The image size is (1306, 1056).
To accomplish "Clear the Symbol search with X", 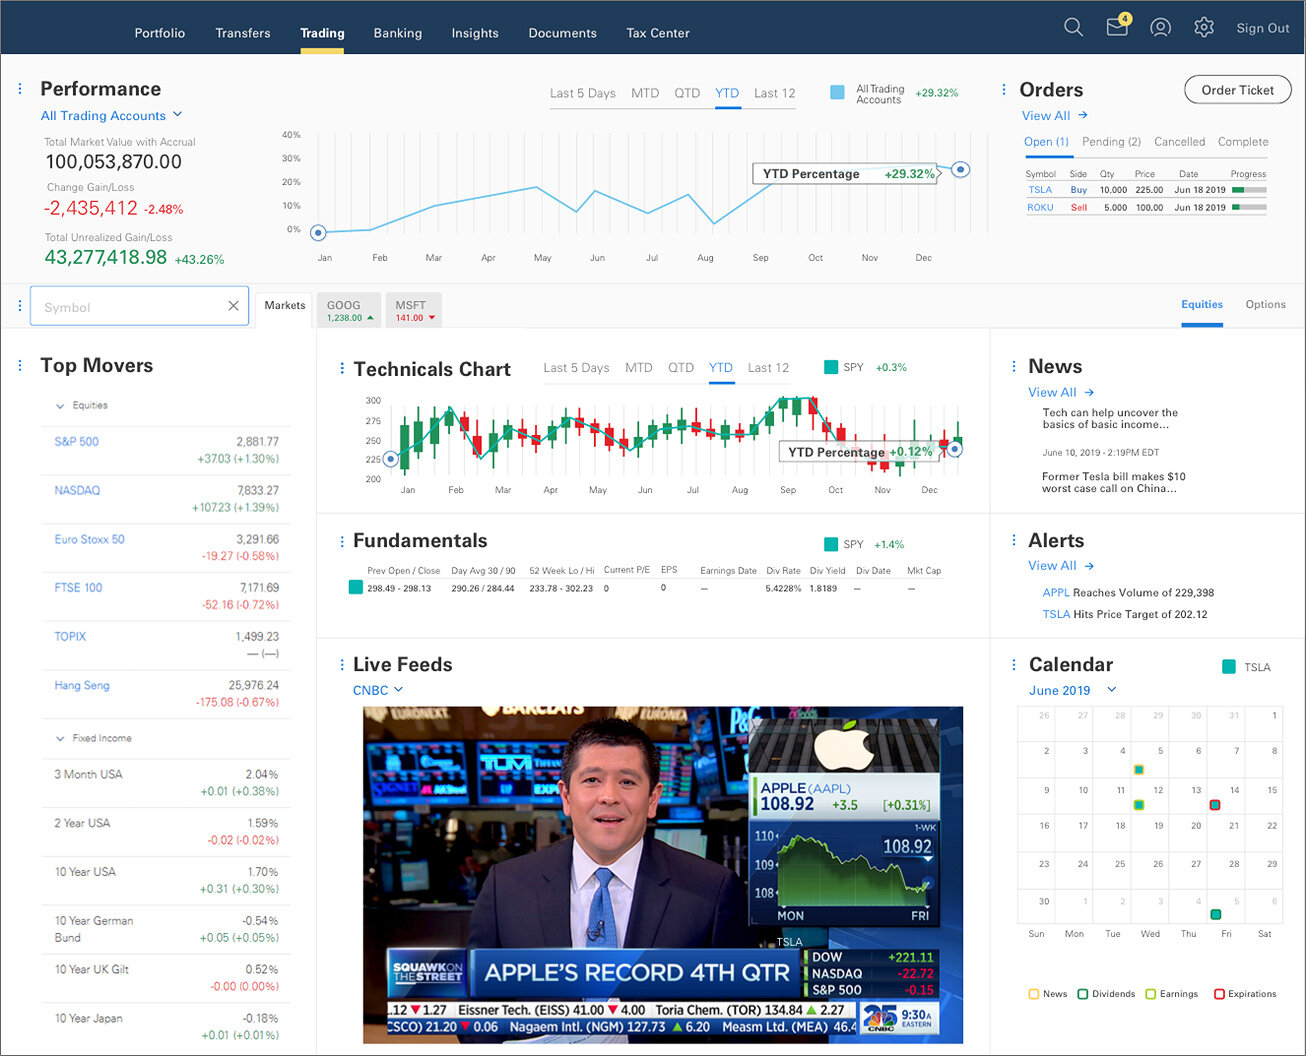I will pyautogui.click(x=233, y=306).
